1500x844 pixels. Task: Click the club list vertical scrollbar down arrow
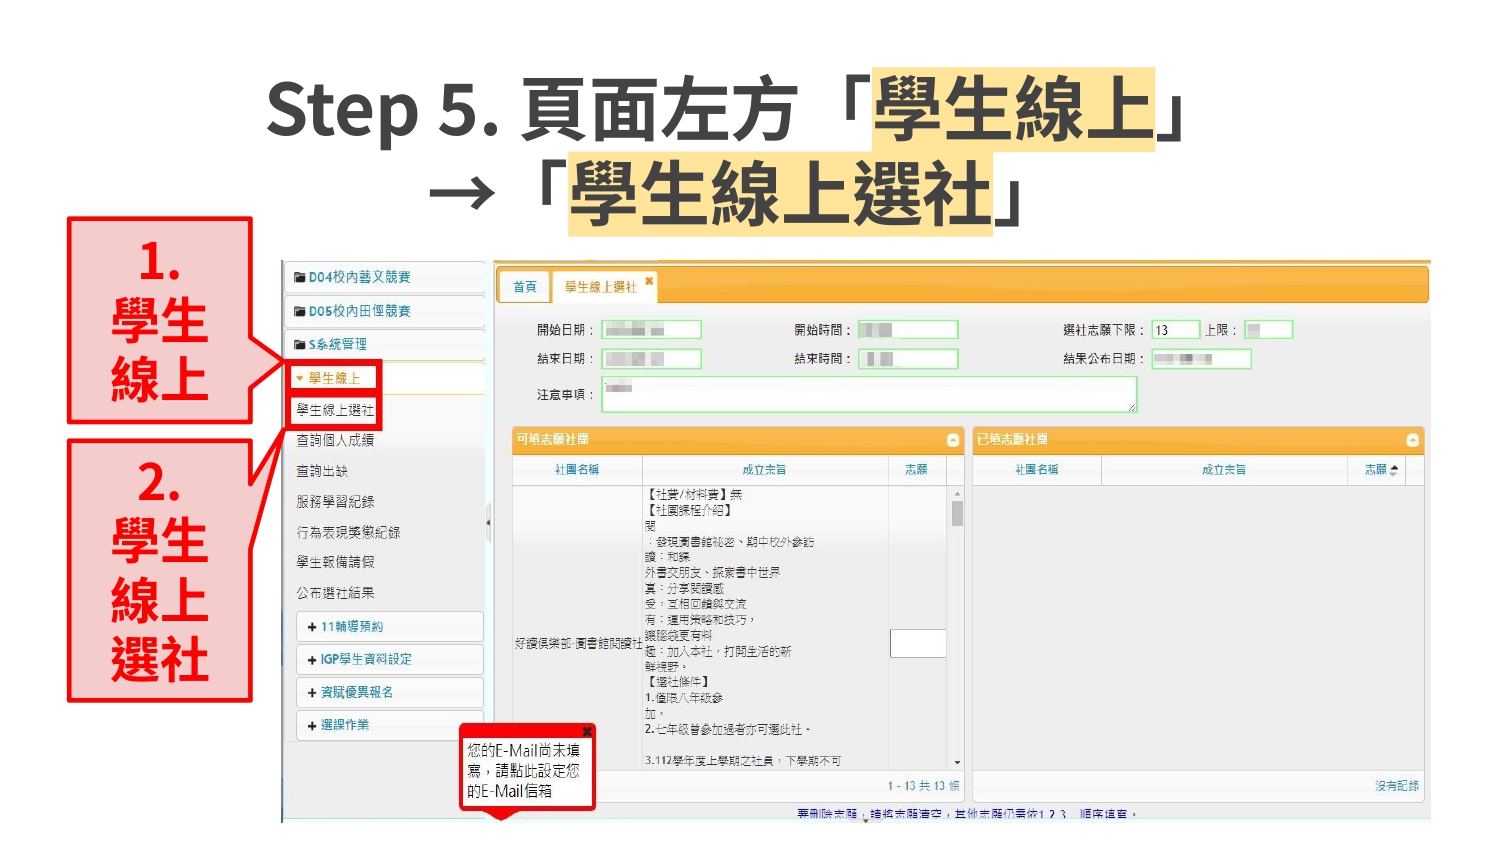[x=957, y=763]
